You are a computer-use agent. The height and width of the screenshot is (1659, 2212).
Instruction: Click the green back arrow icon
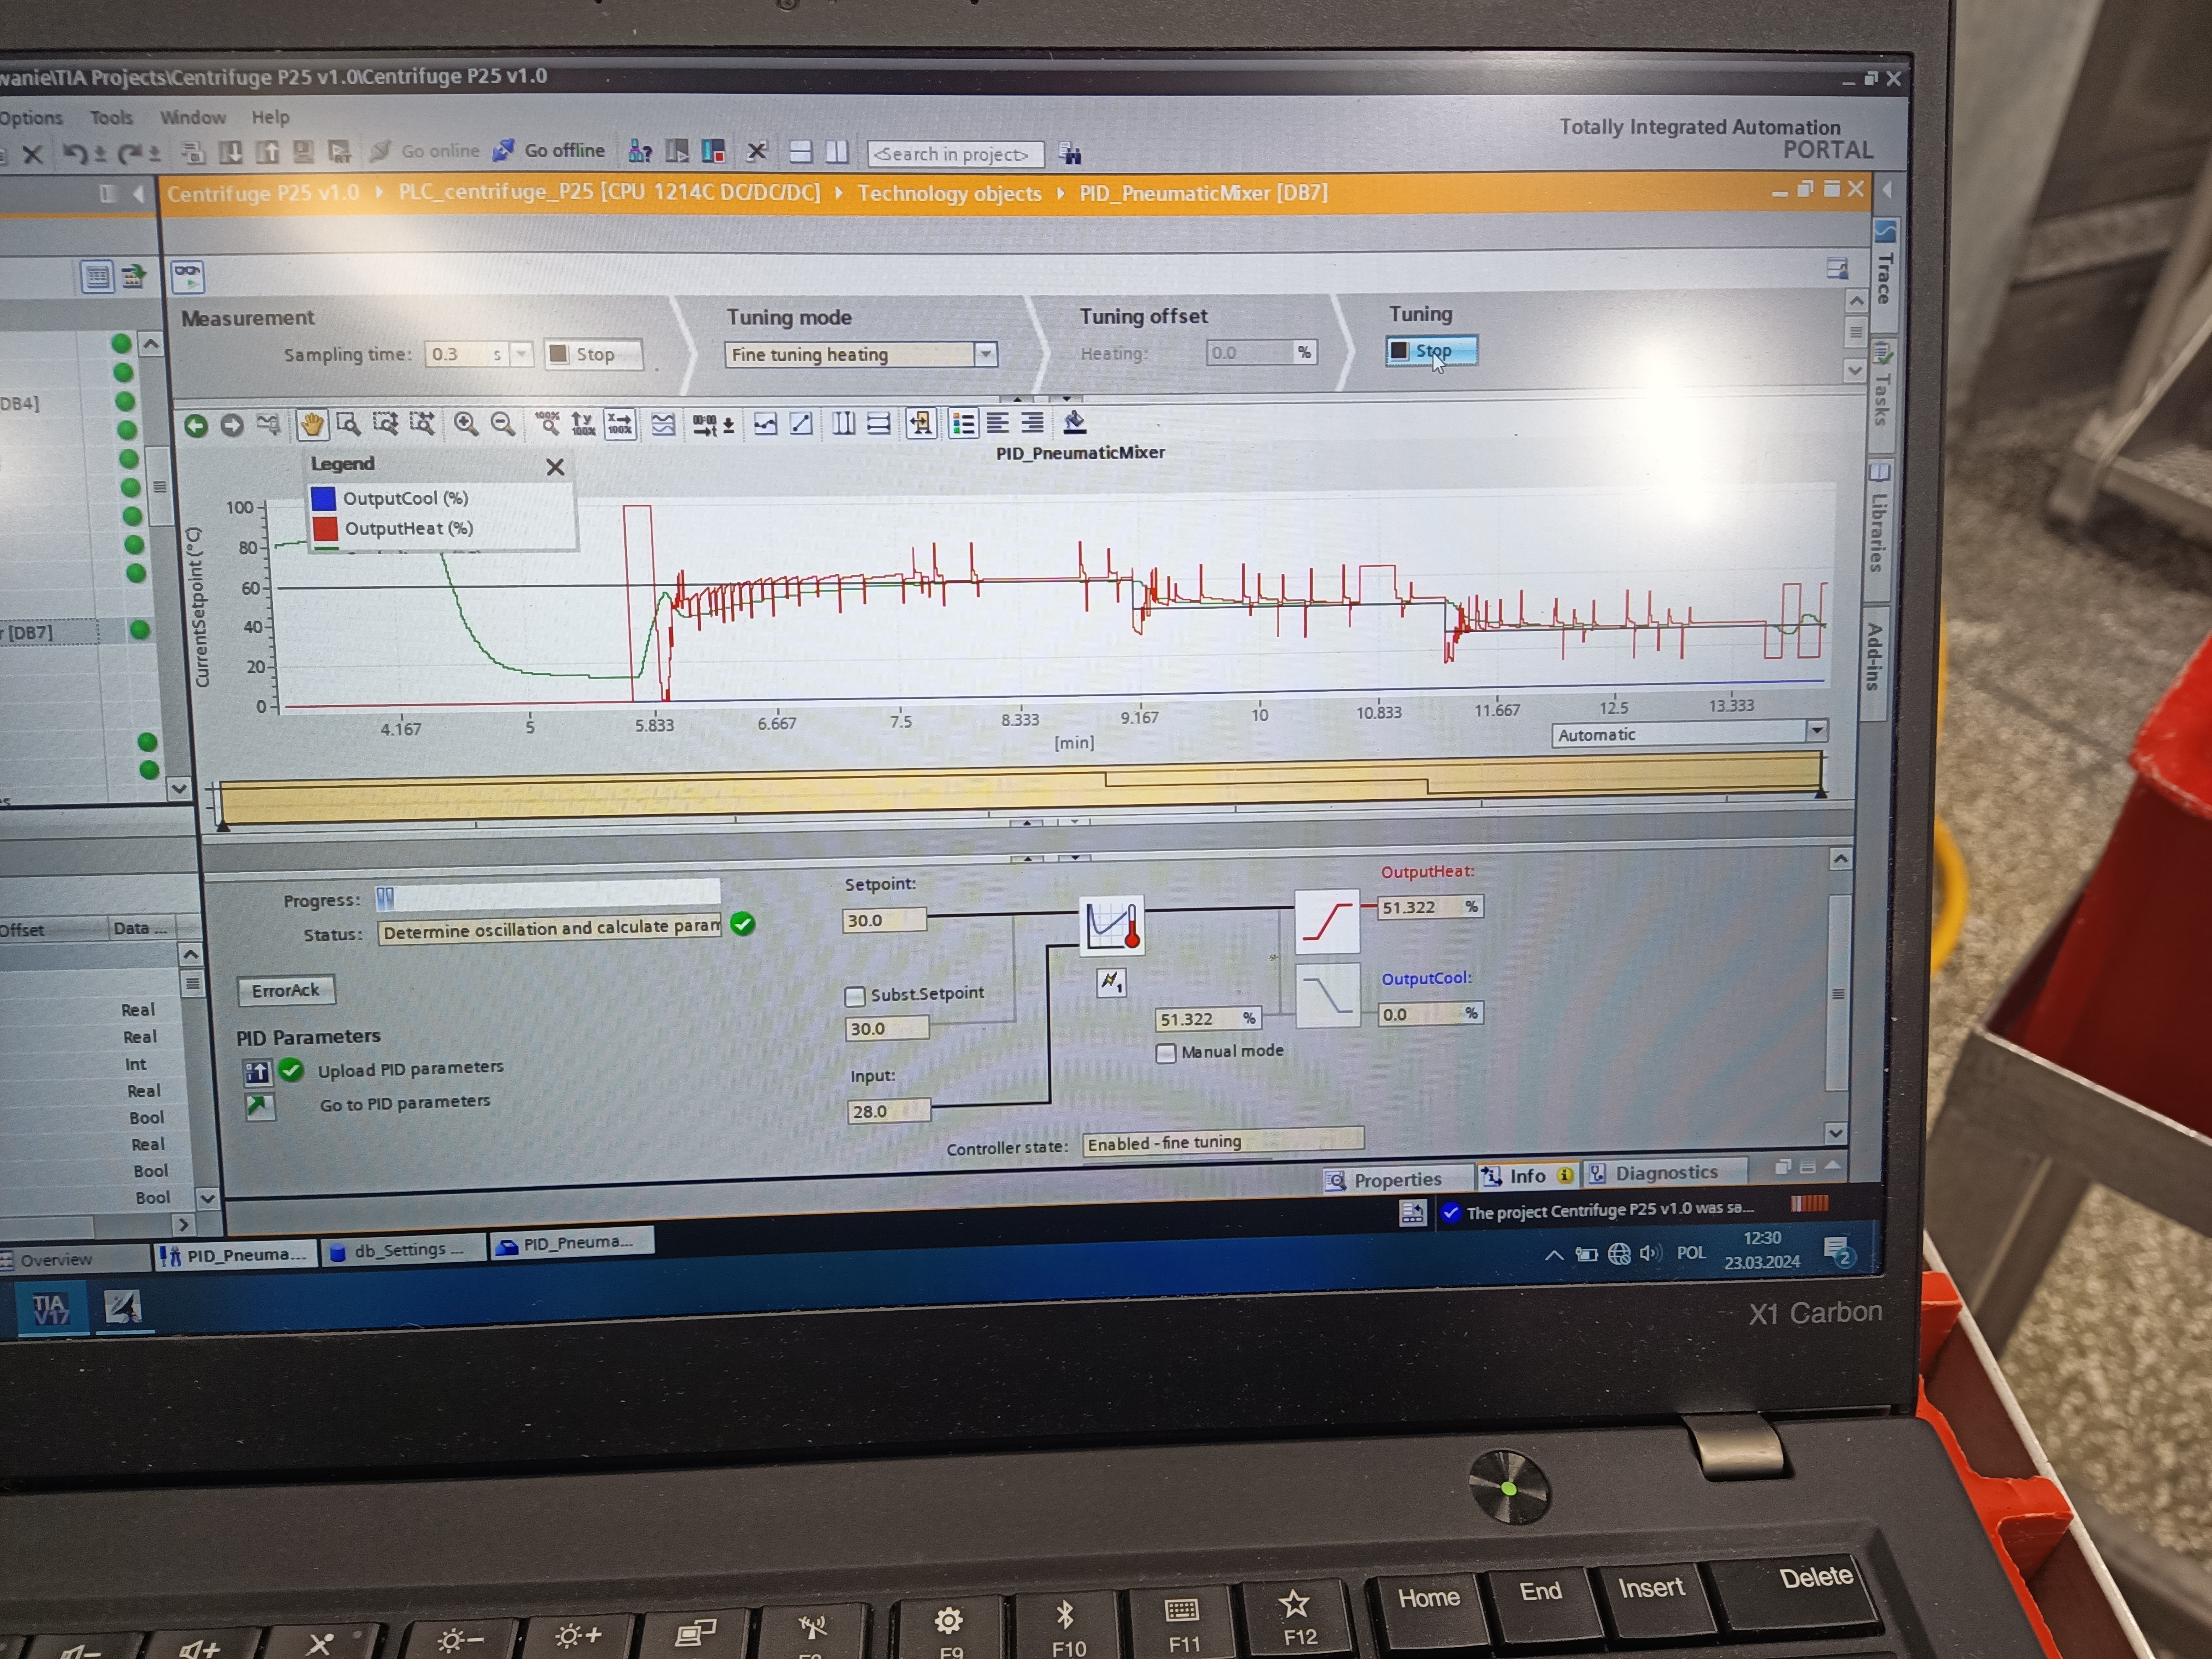[x=196, y=426]
